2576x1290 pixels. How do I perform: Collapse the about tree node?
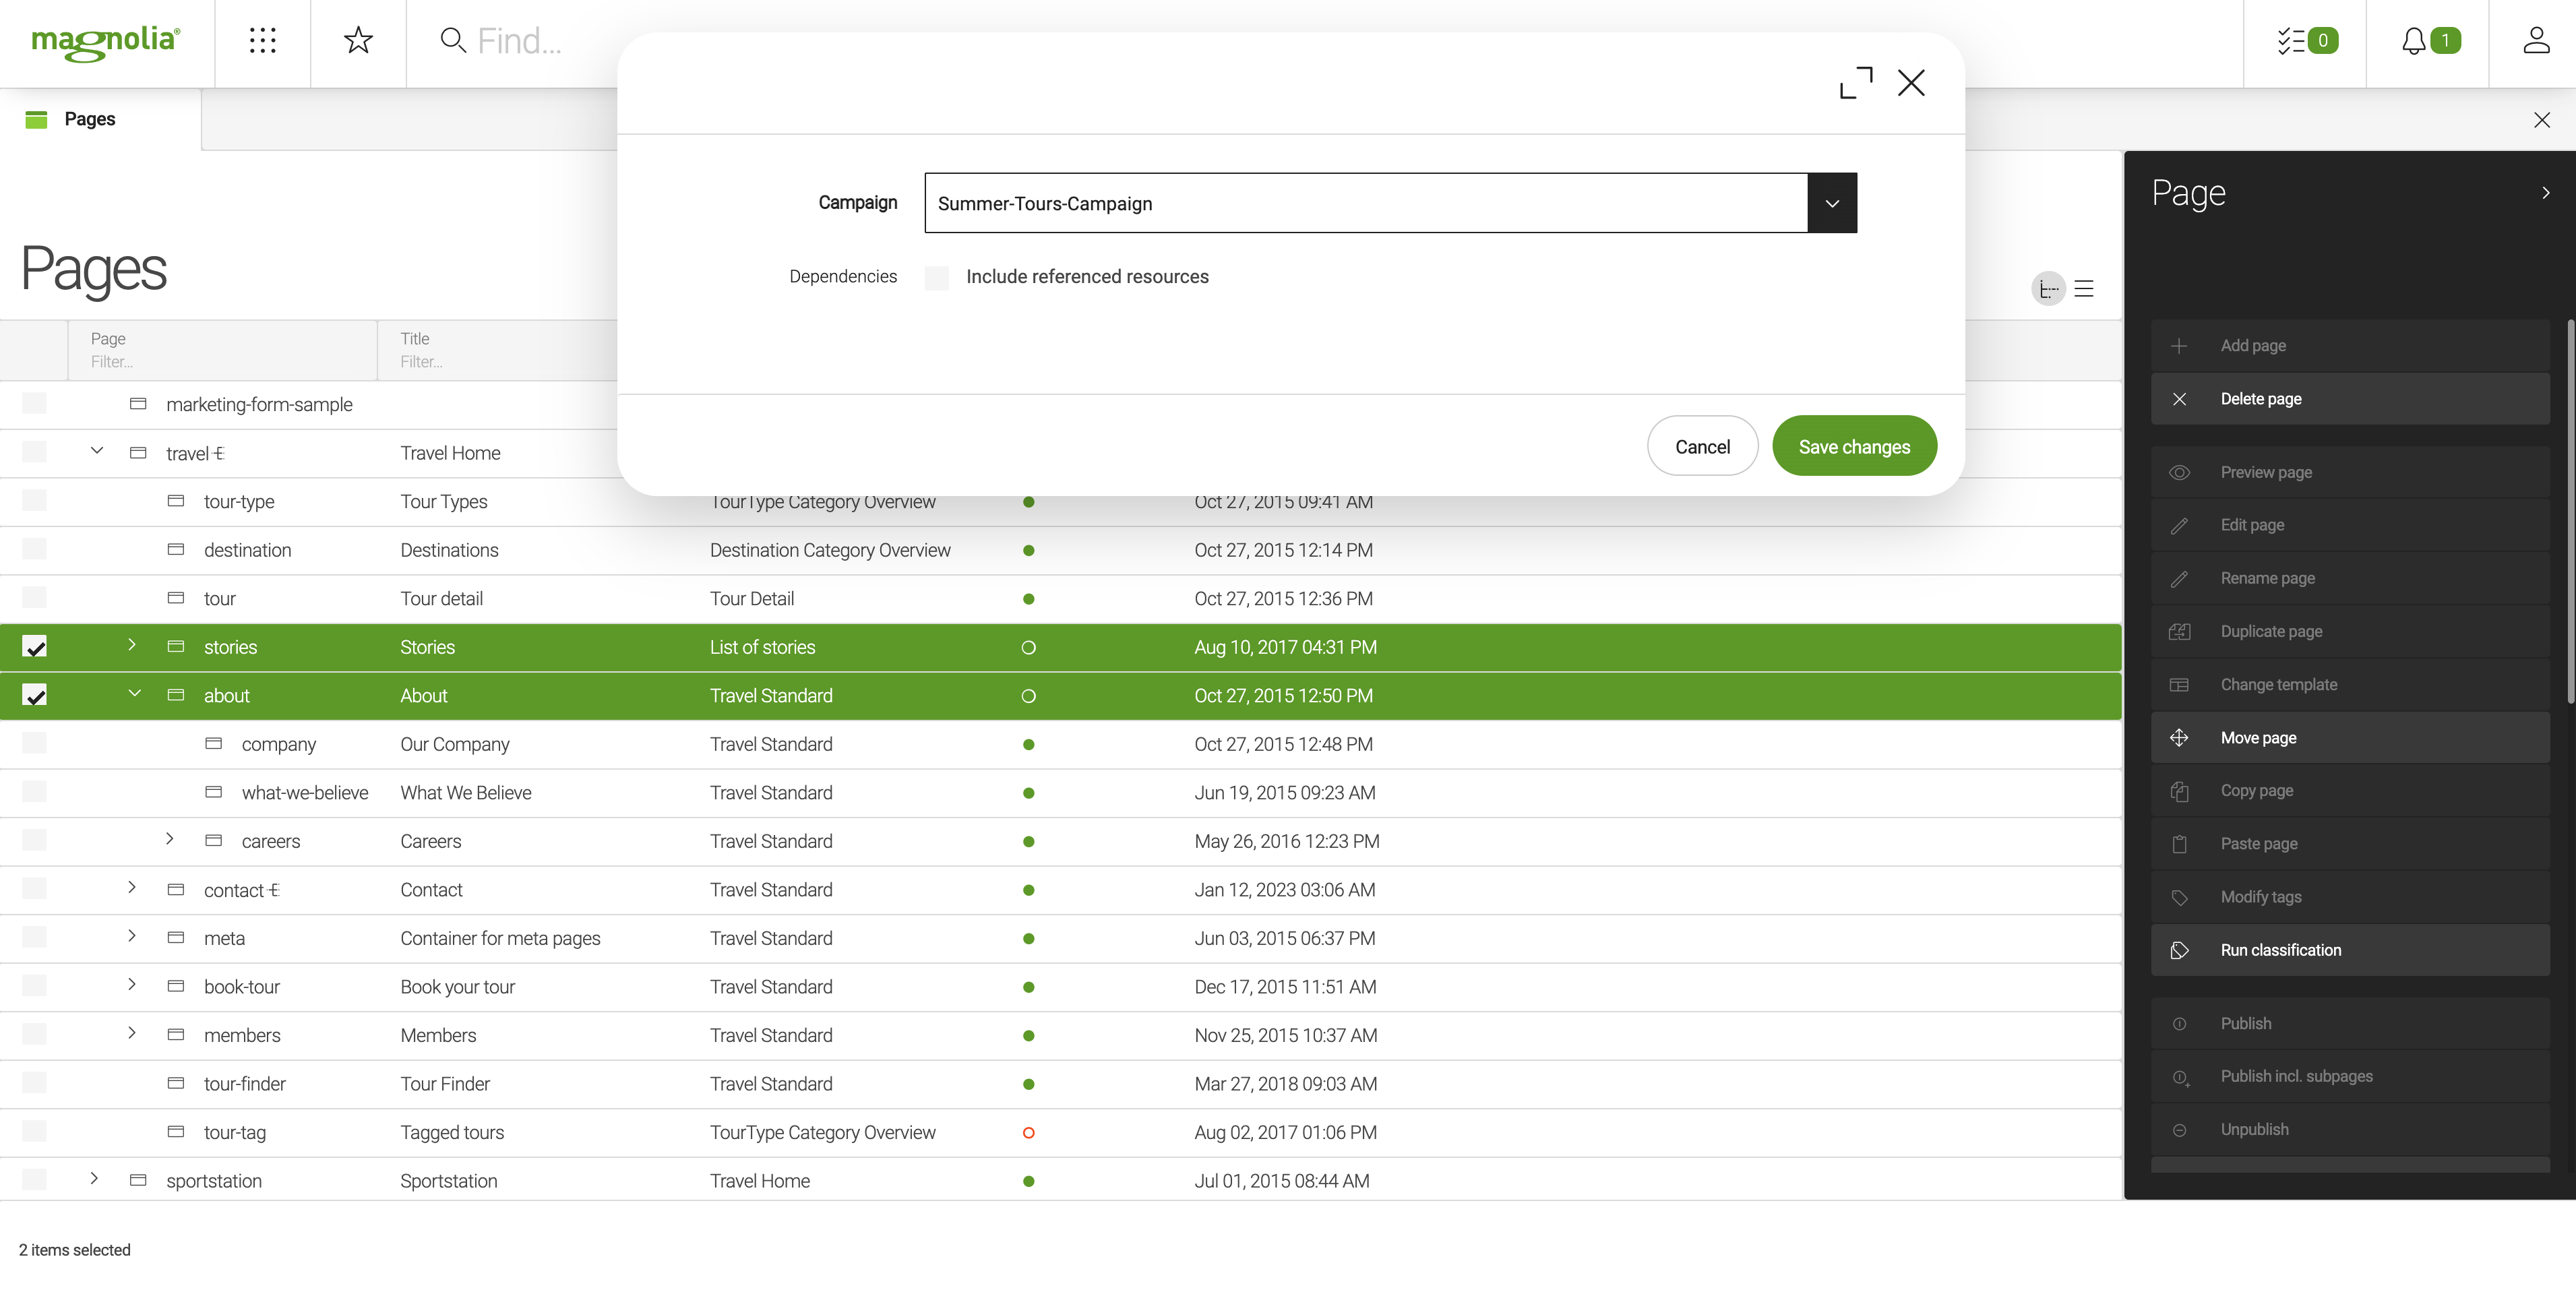click(x=134, y=694)
